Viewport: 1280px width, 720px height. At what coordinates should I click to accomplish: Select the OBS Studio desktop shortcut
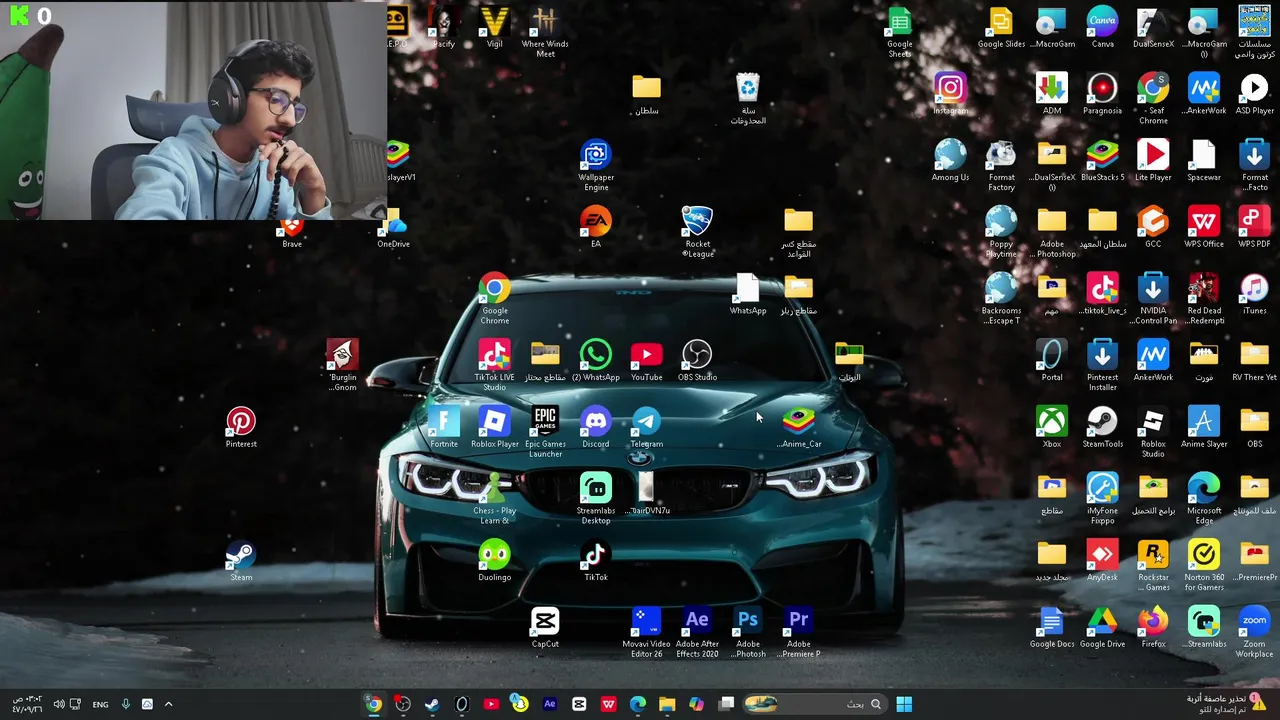tap(697, 361)
